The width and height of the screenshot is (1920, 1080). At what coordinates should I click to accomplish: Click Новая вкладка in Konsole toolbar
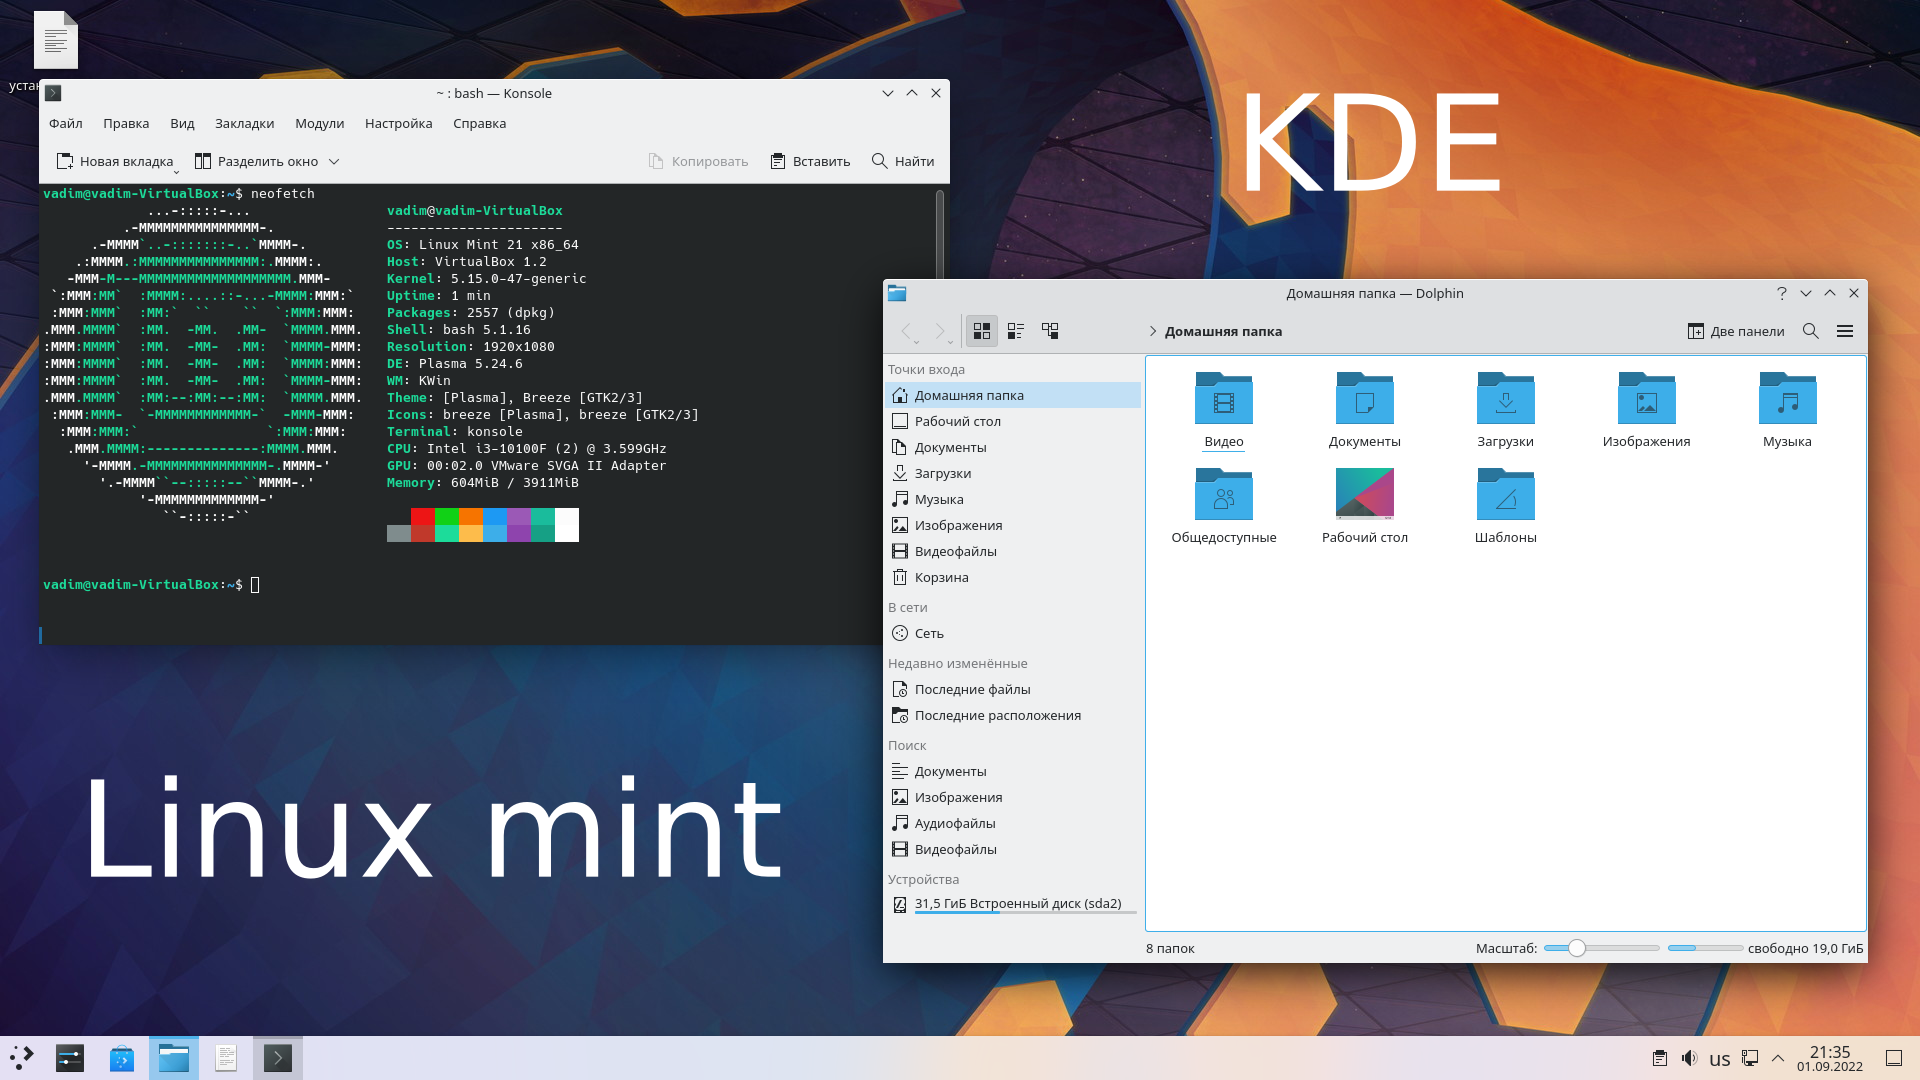pyautogui.click(x=114, y=161)
